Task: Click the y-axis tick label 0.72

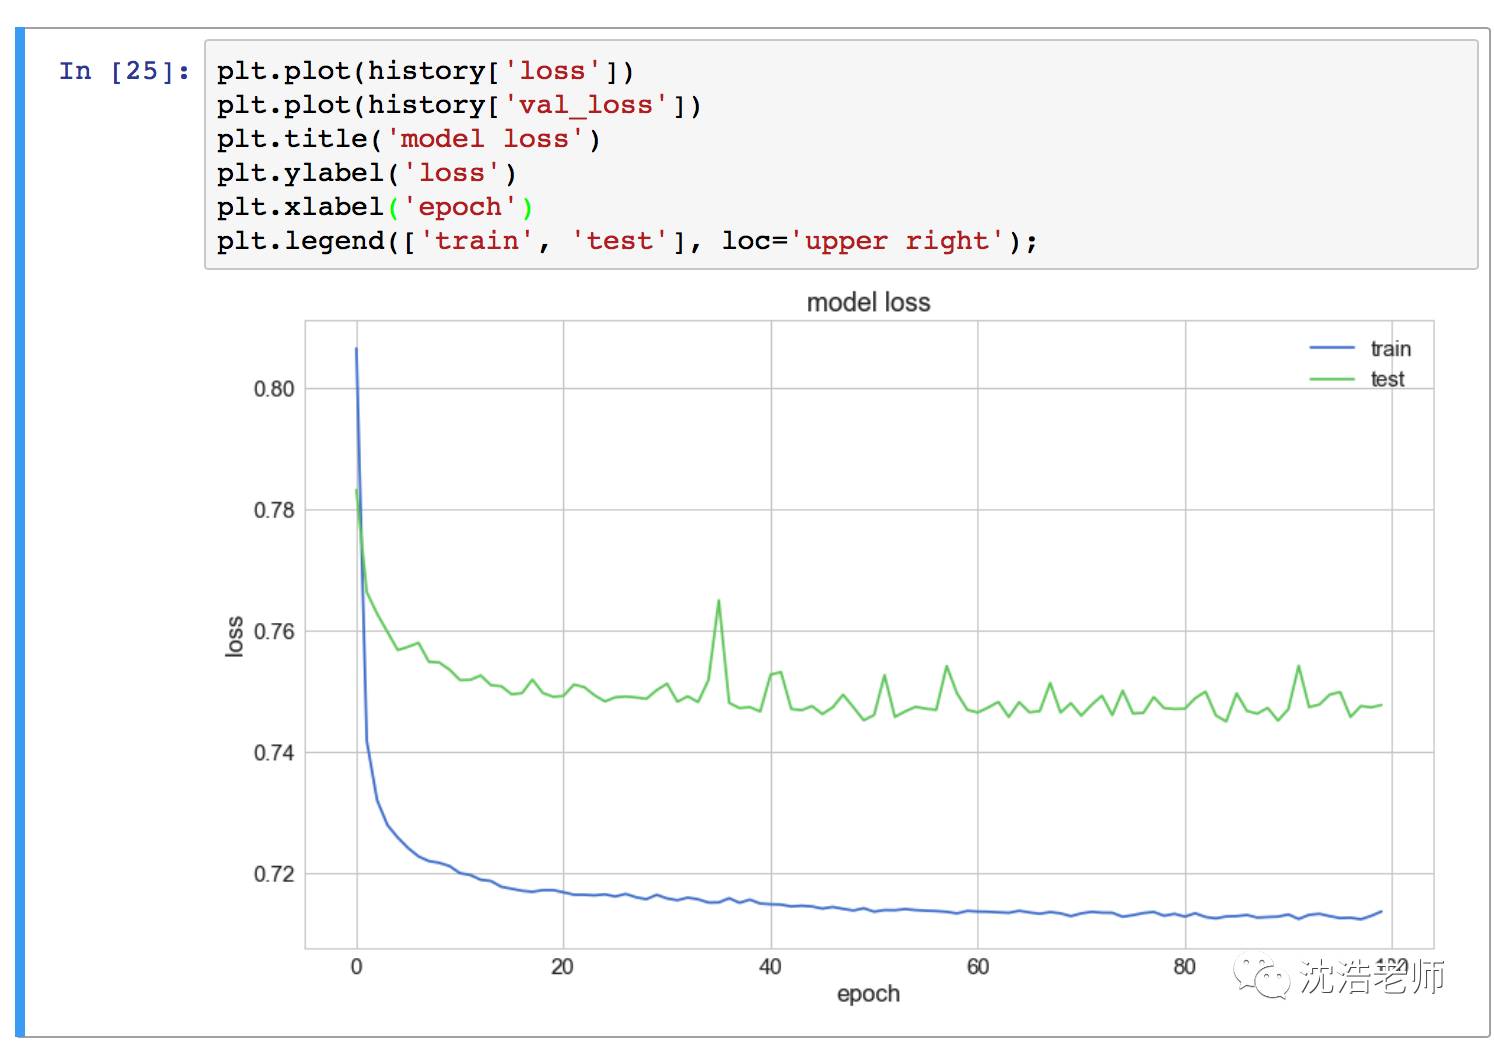Action: click(x=274, y=874)
